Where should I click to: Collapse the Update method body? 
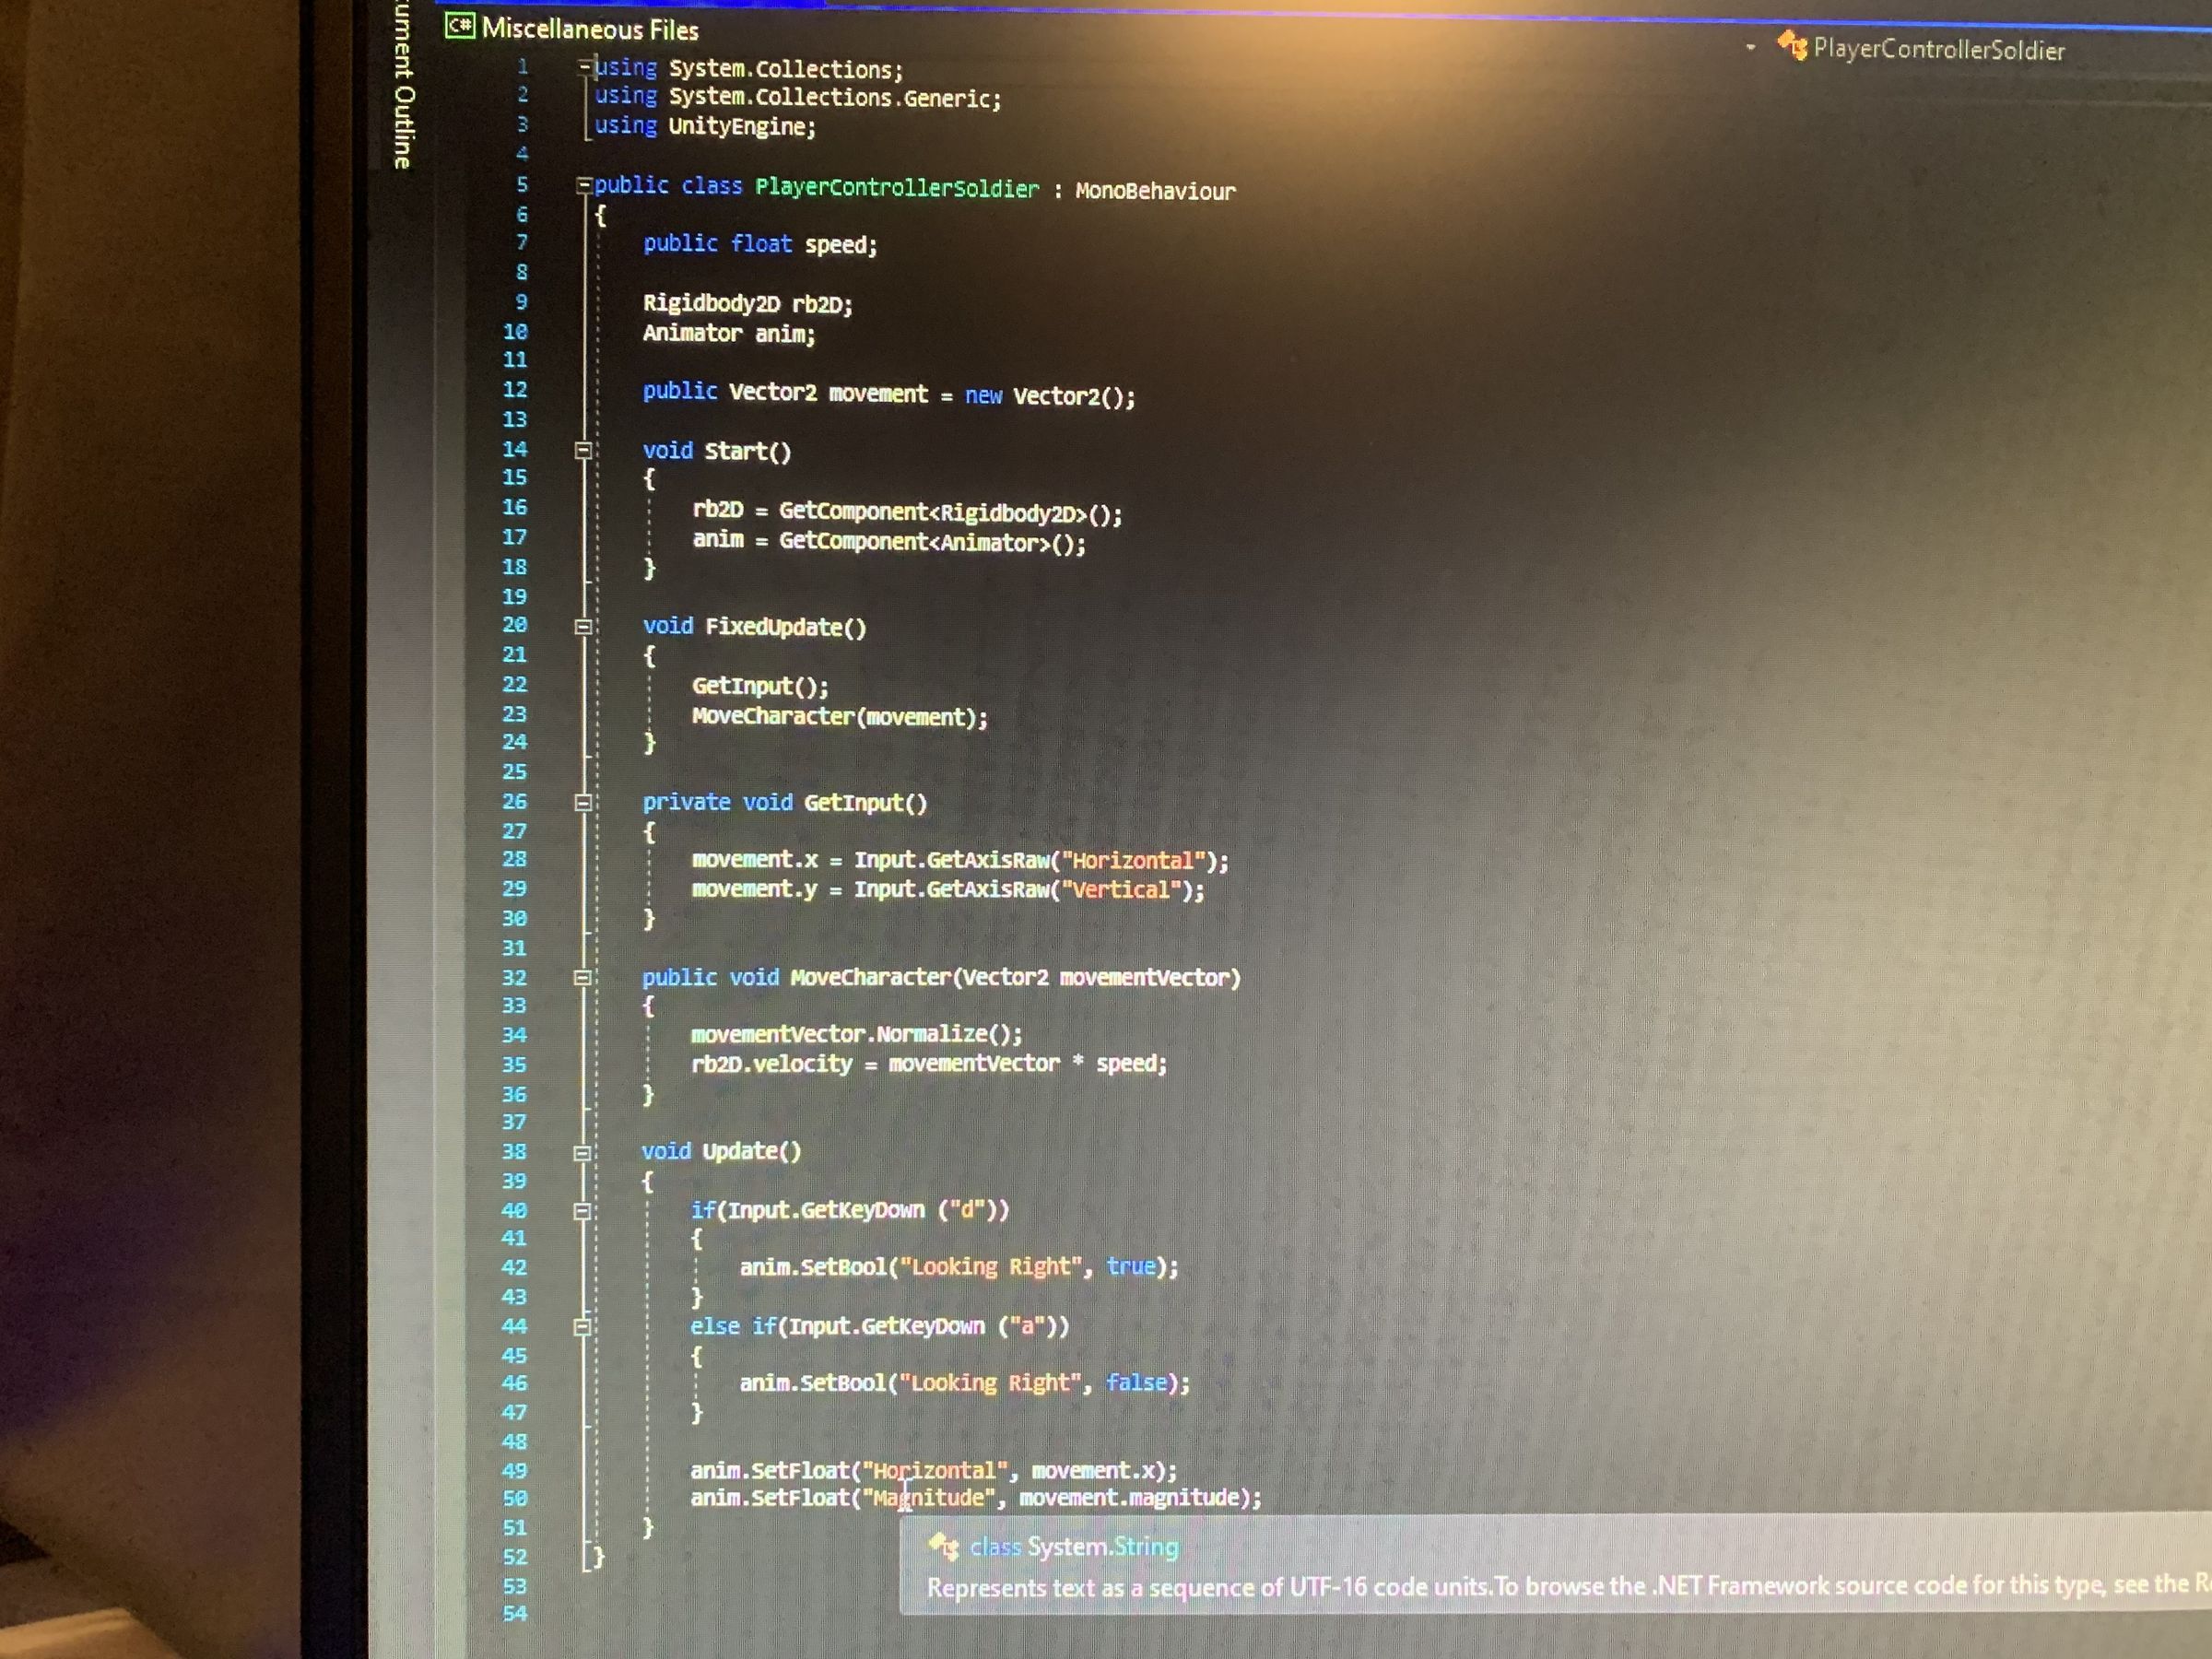pyautogui.click(x=585, y=1152)
